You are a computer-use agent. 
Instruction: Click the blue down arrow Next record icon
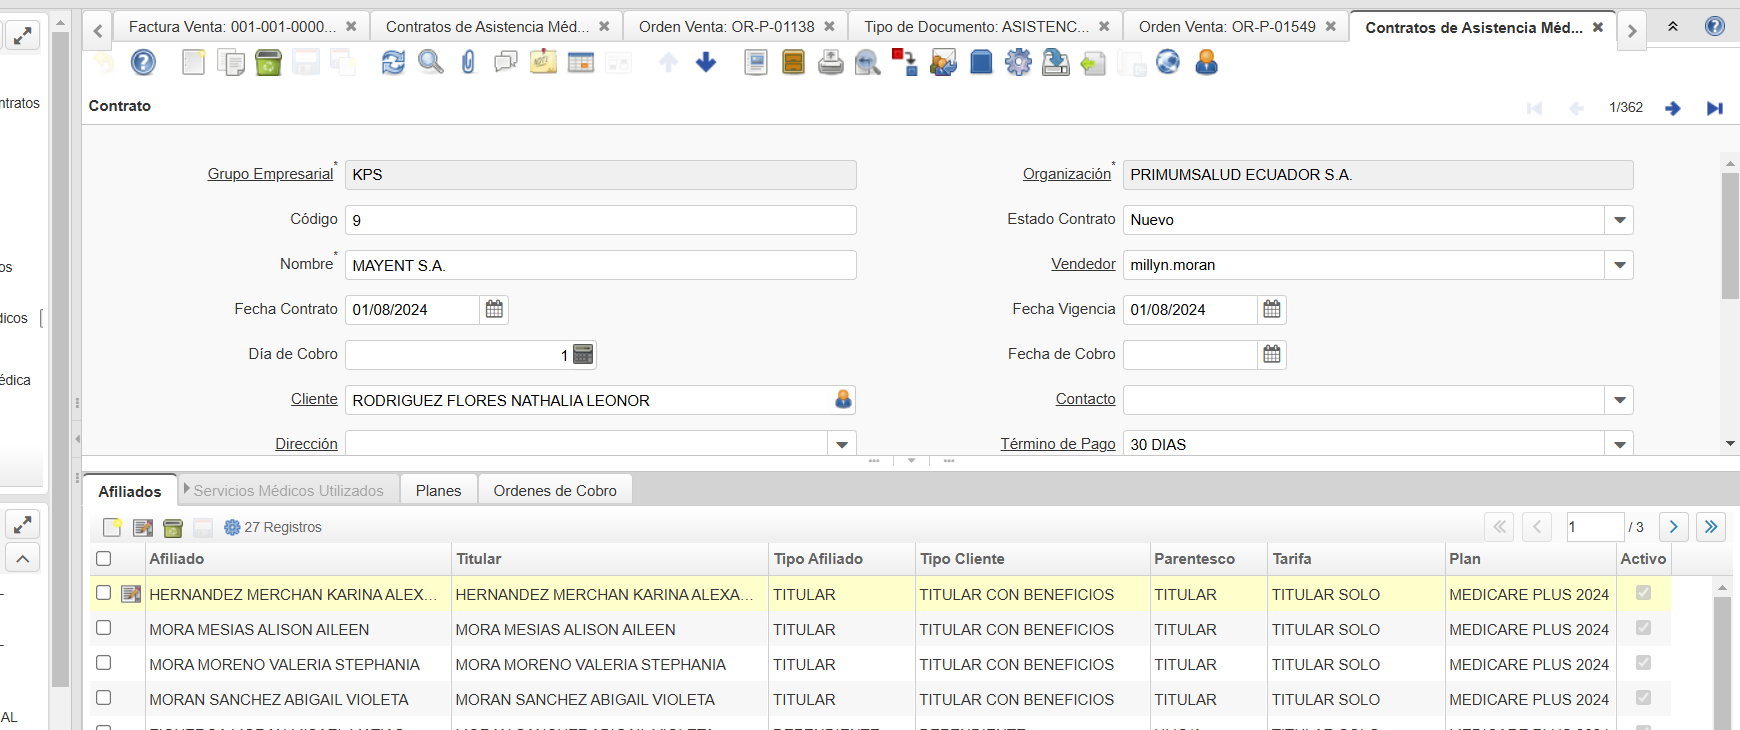pyautogui.click(x=706, y=63)
